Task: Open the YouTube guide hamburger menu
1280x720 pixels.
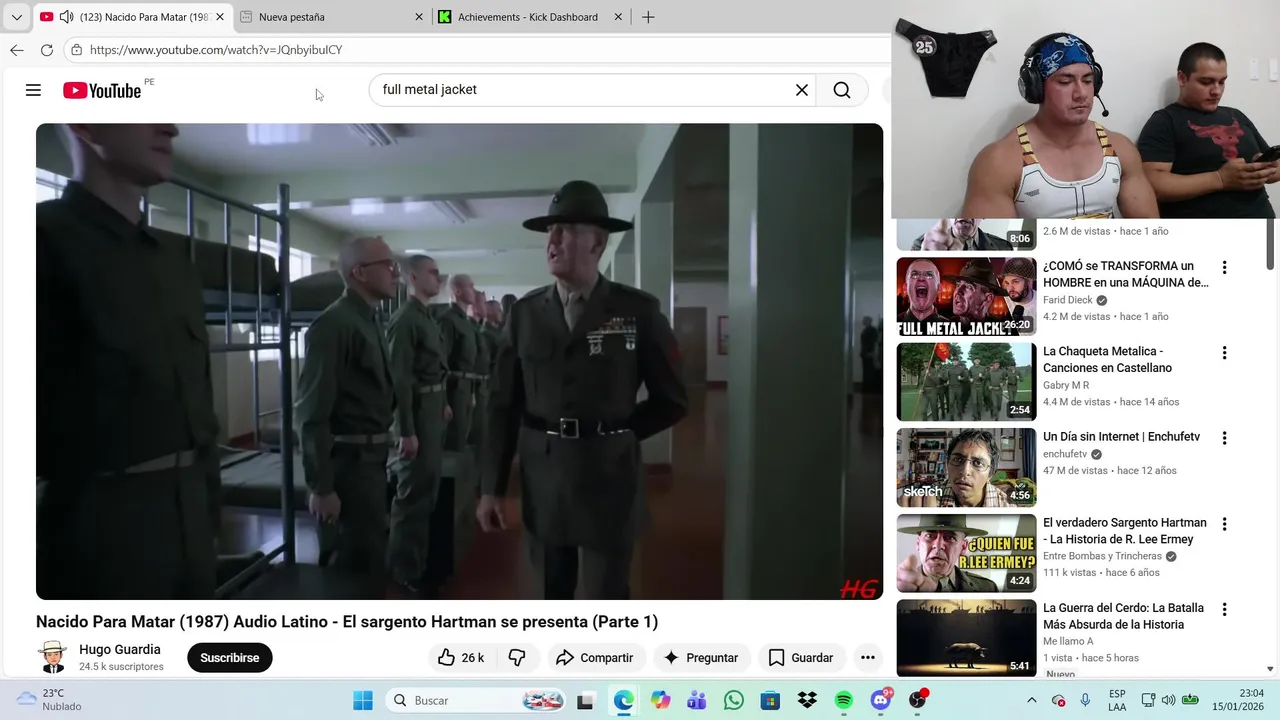Action: click(33, 90)
